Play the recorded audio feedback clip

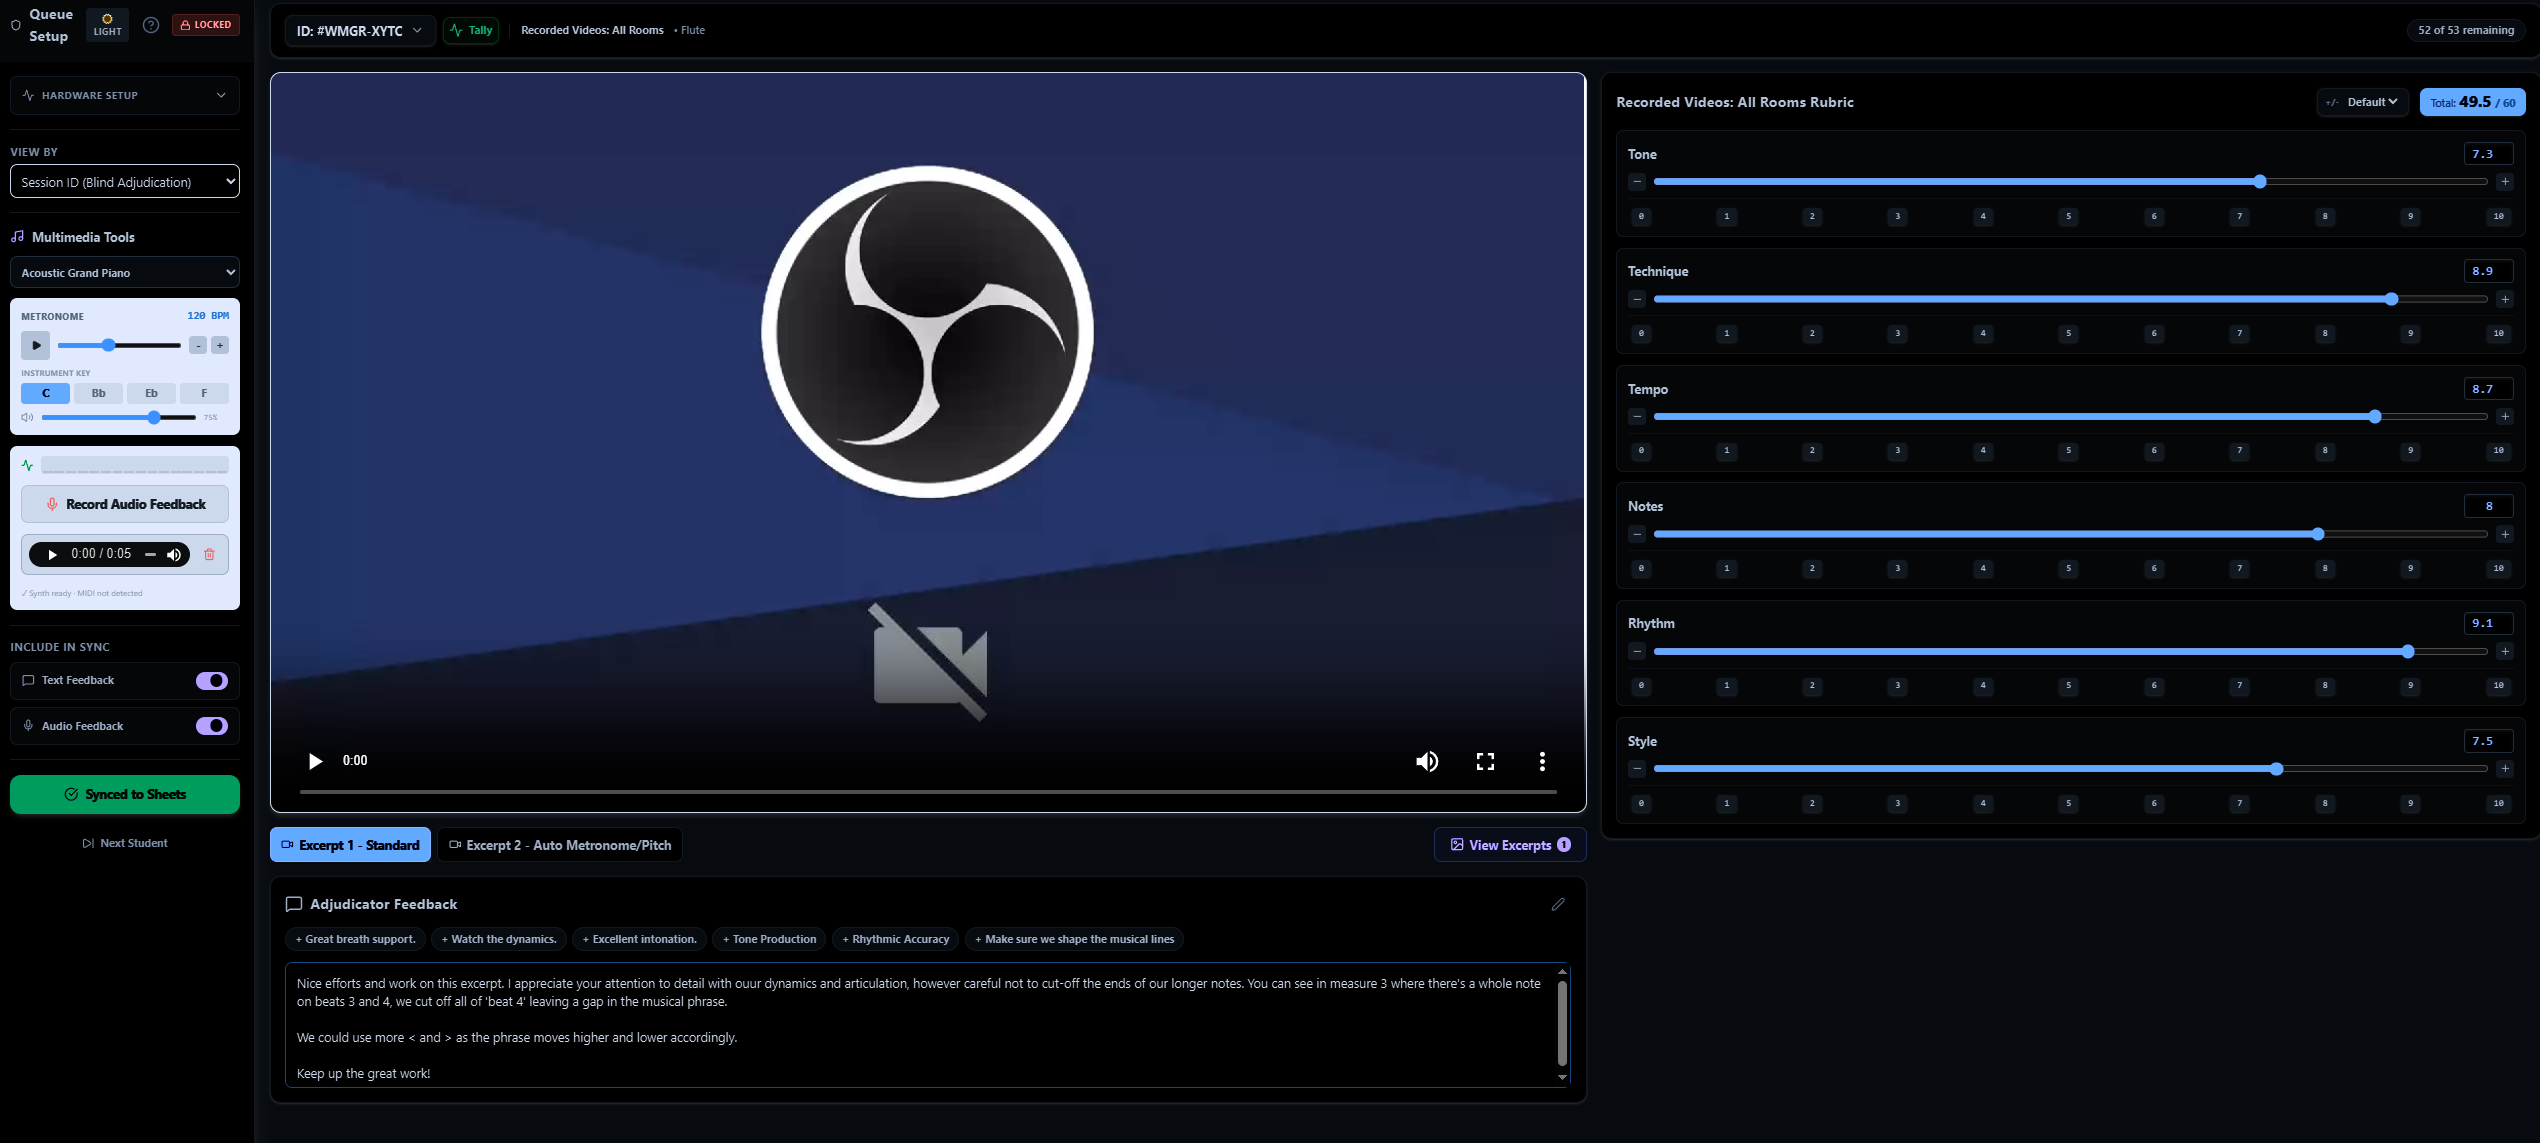click(52, 554)
